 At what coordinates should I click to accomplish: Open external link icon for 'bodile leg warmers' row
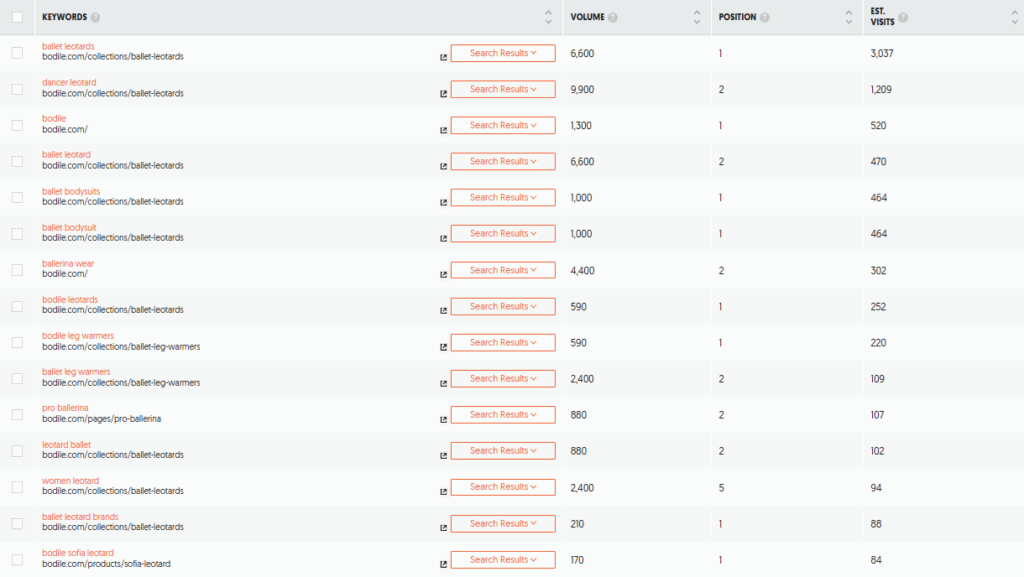[x=443, y=347]
